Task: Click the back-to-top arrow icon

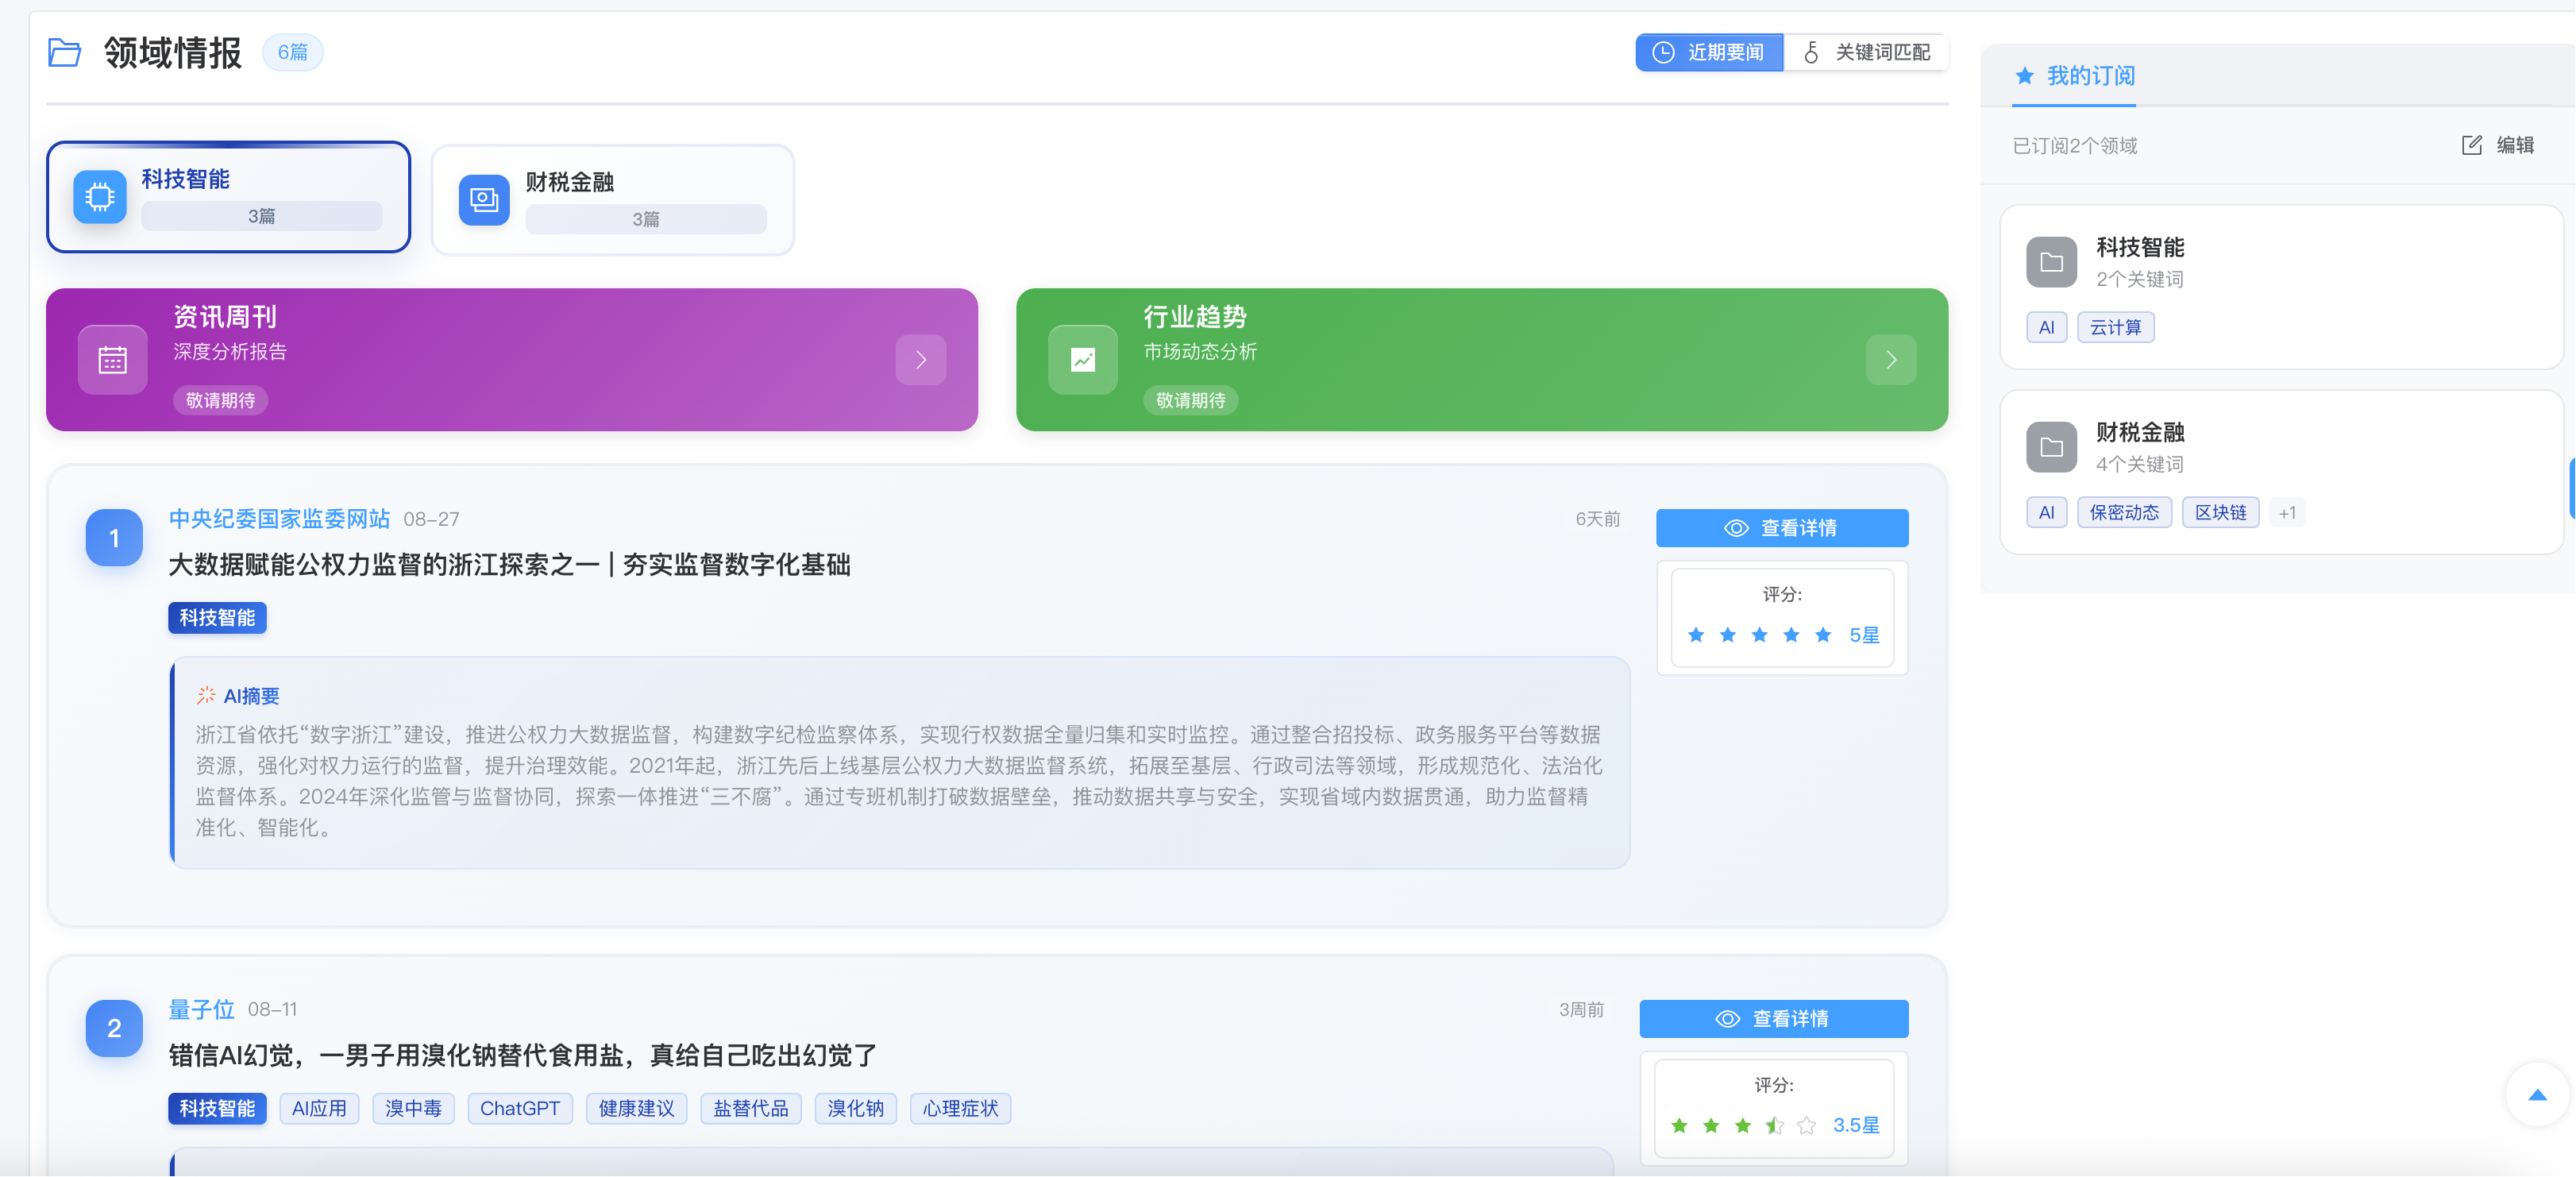Action: (x=2537, y=1095)
